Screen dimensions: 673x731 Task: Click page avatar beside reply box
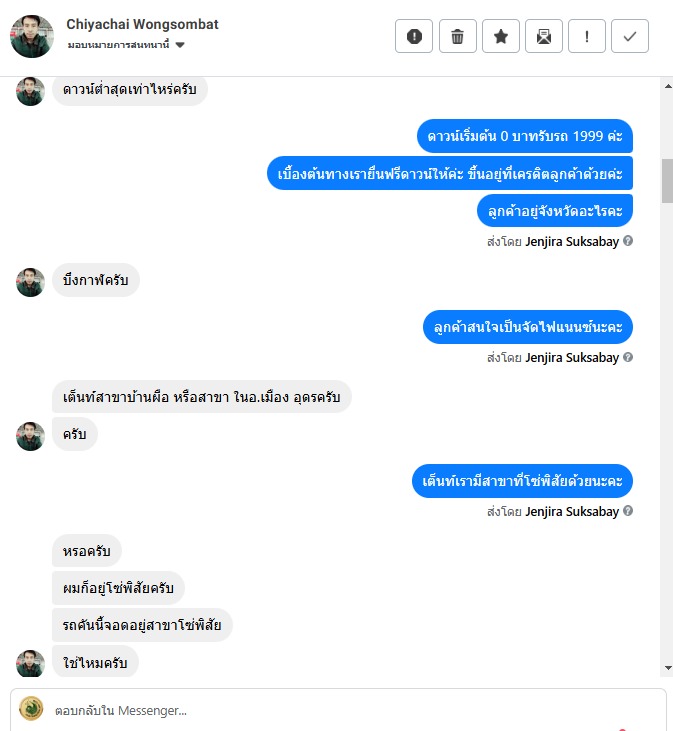(31, 709)
